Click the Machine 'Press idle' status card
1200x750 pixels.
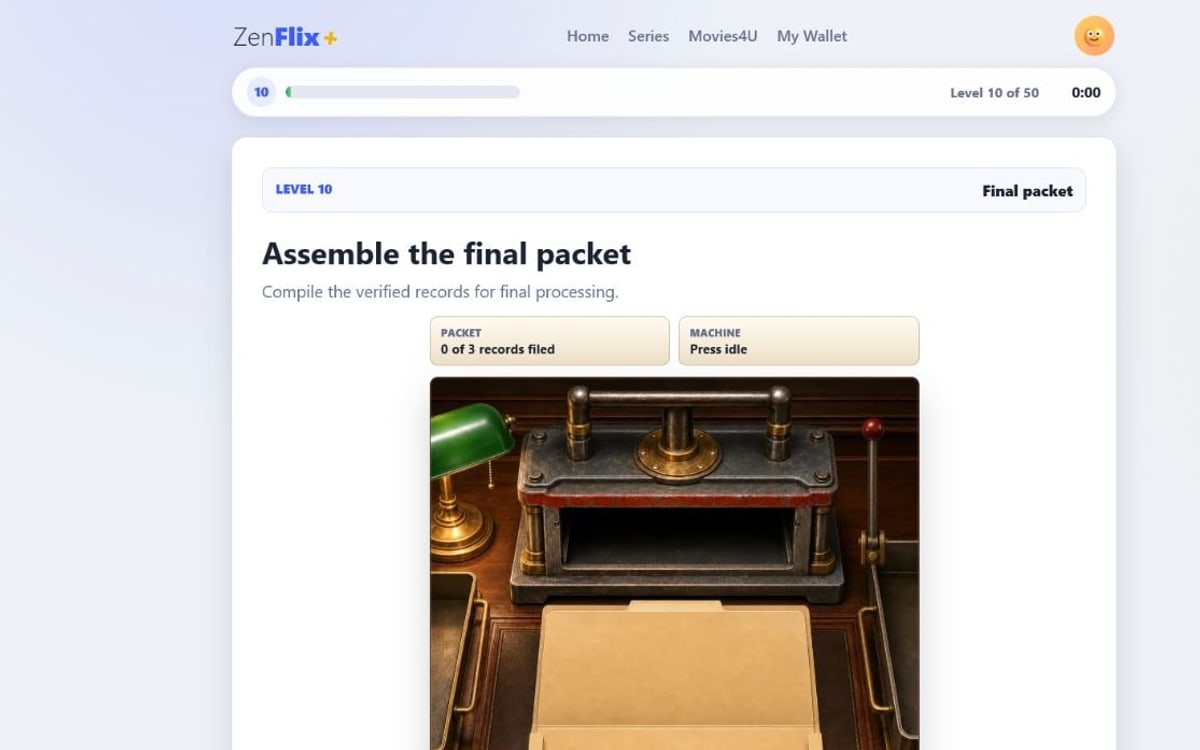[798, 341]
